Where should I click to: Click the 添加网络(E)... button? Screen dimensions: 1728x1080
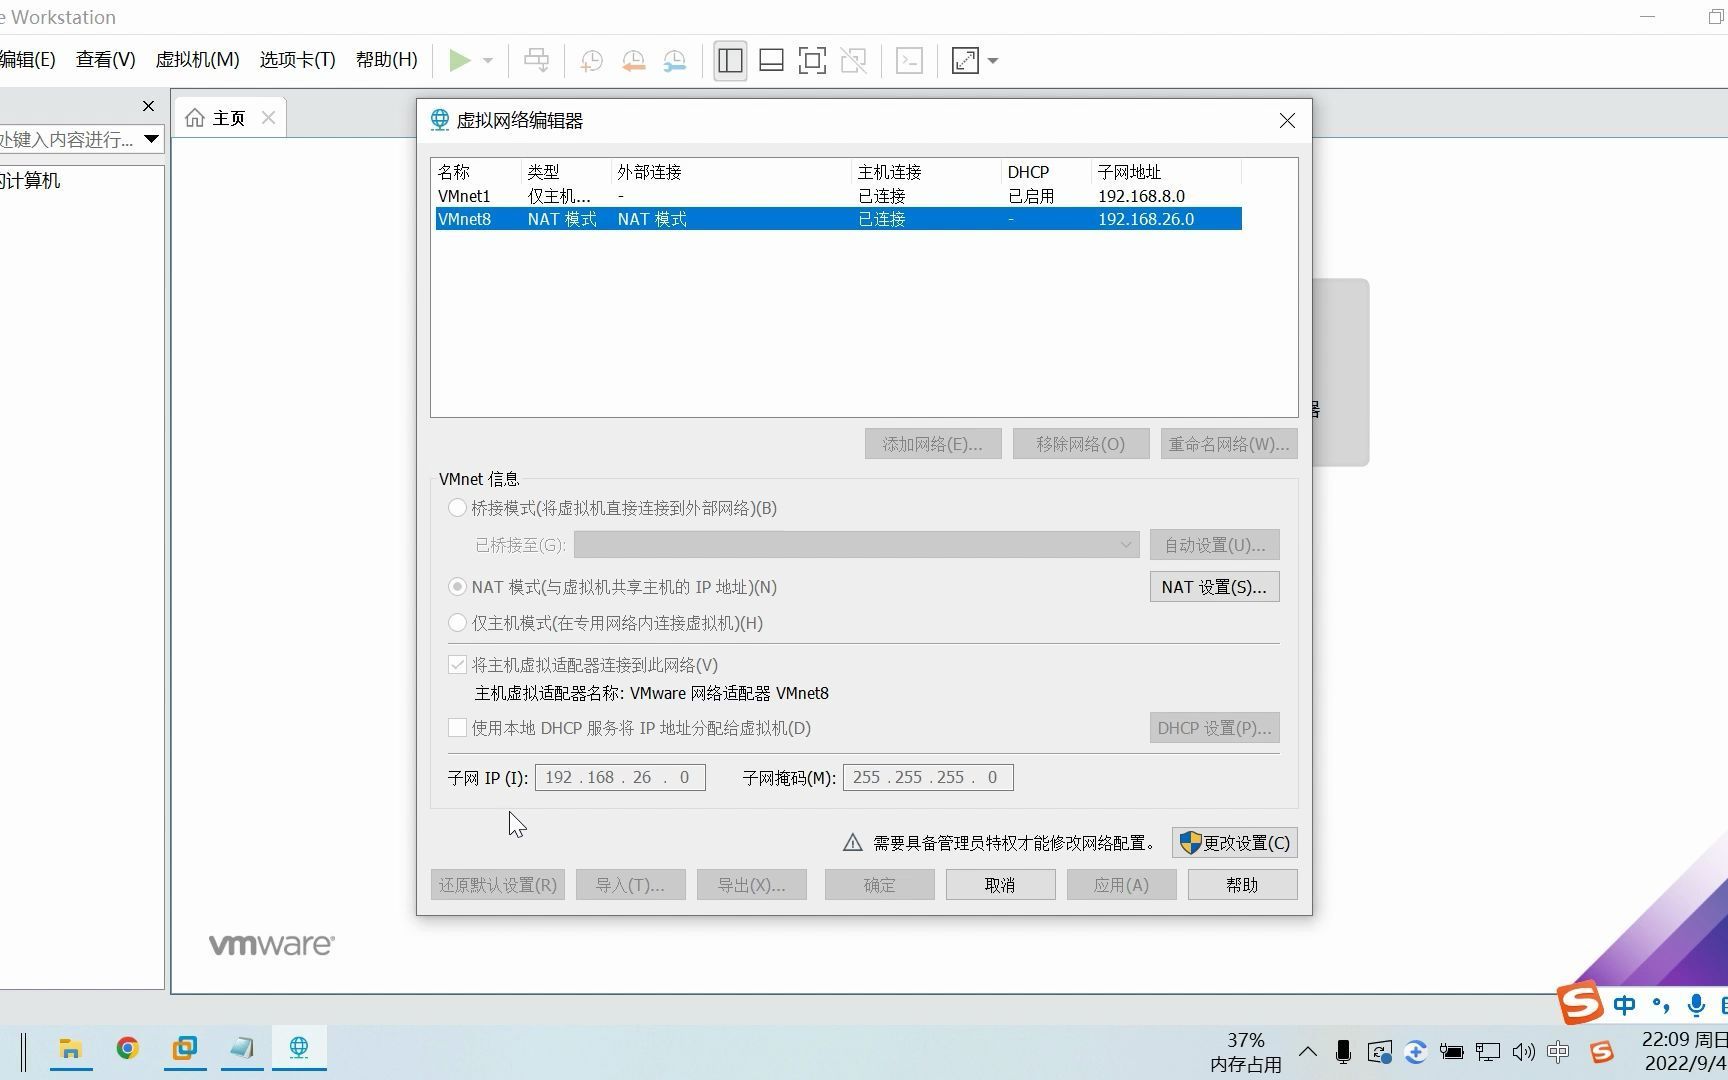click(x=932, y=444)
